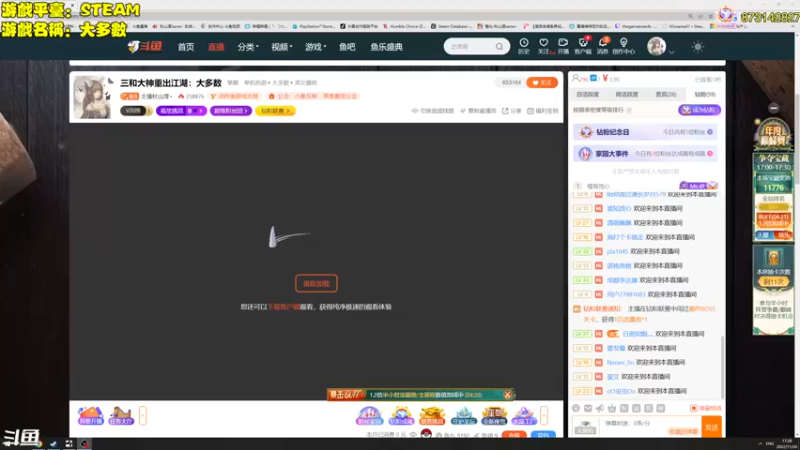Open the 消息 notification bell icon

pos(603,46)
